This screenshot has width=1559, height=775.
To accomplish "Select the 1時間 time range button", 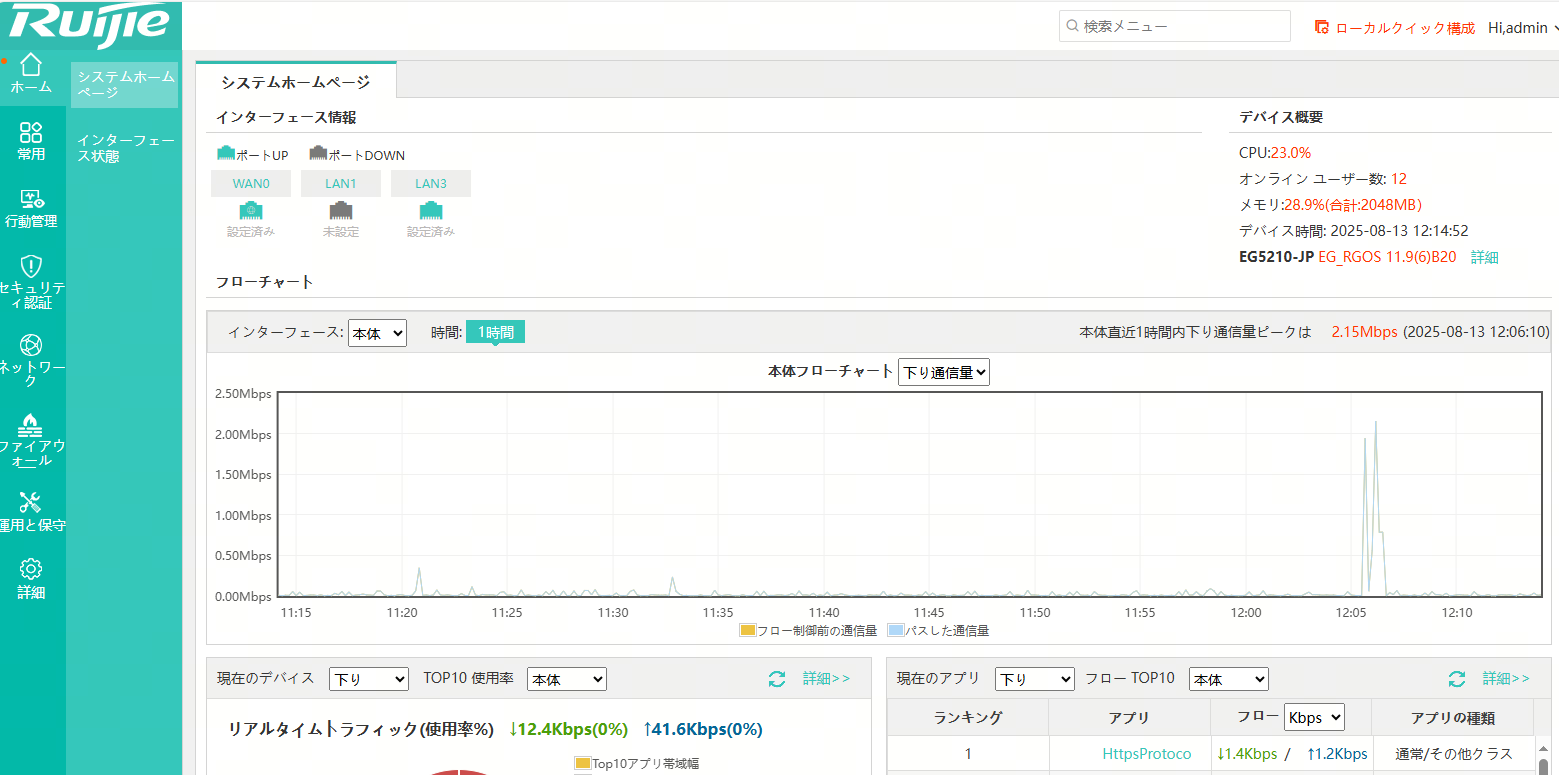I will point(495,332).
